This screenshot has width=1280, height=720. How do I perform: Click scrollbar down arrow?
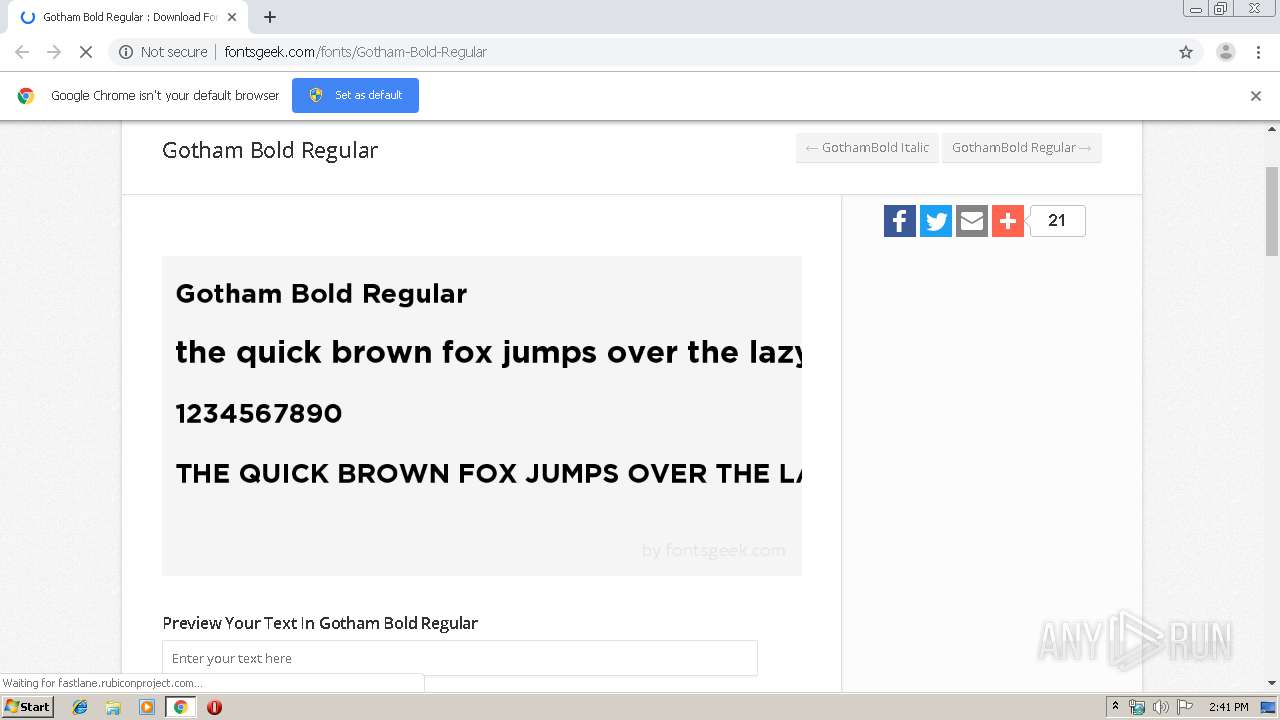click(1272, 683)
